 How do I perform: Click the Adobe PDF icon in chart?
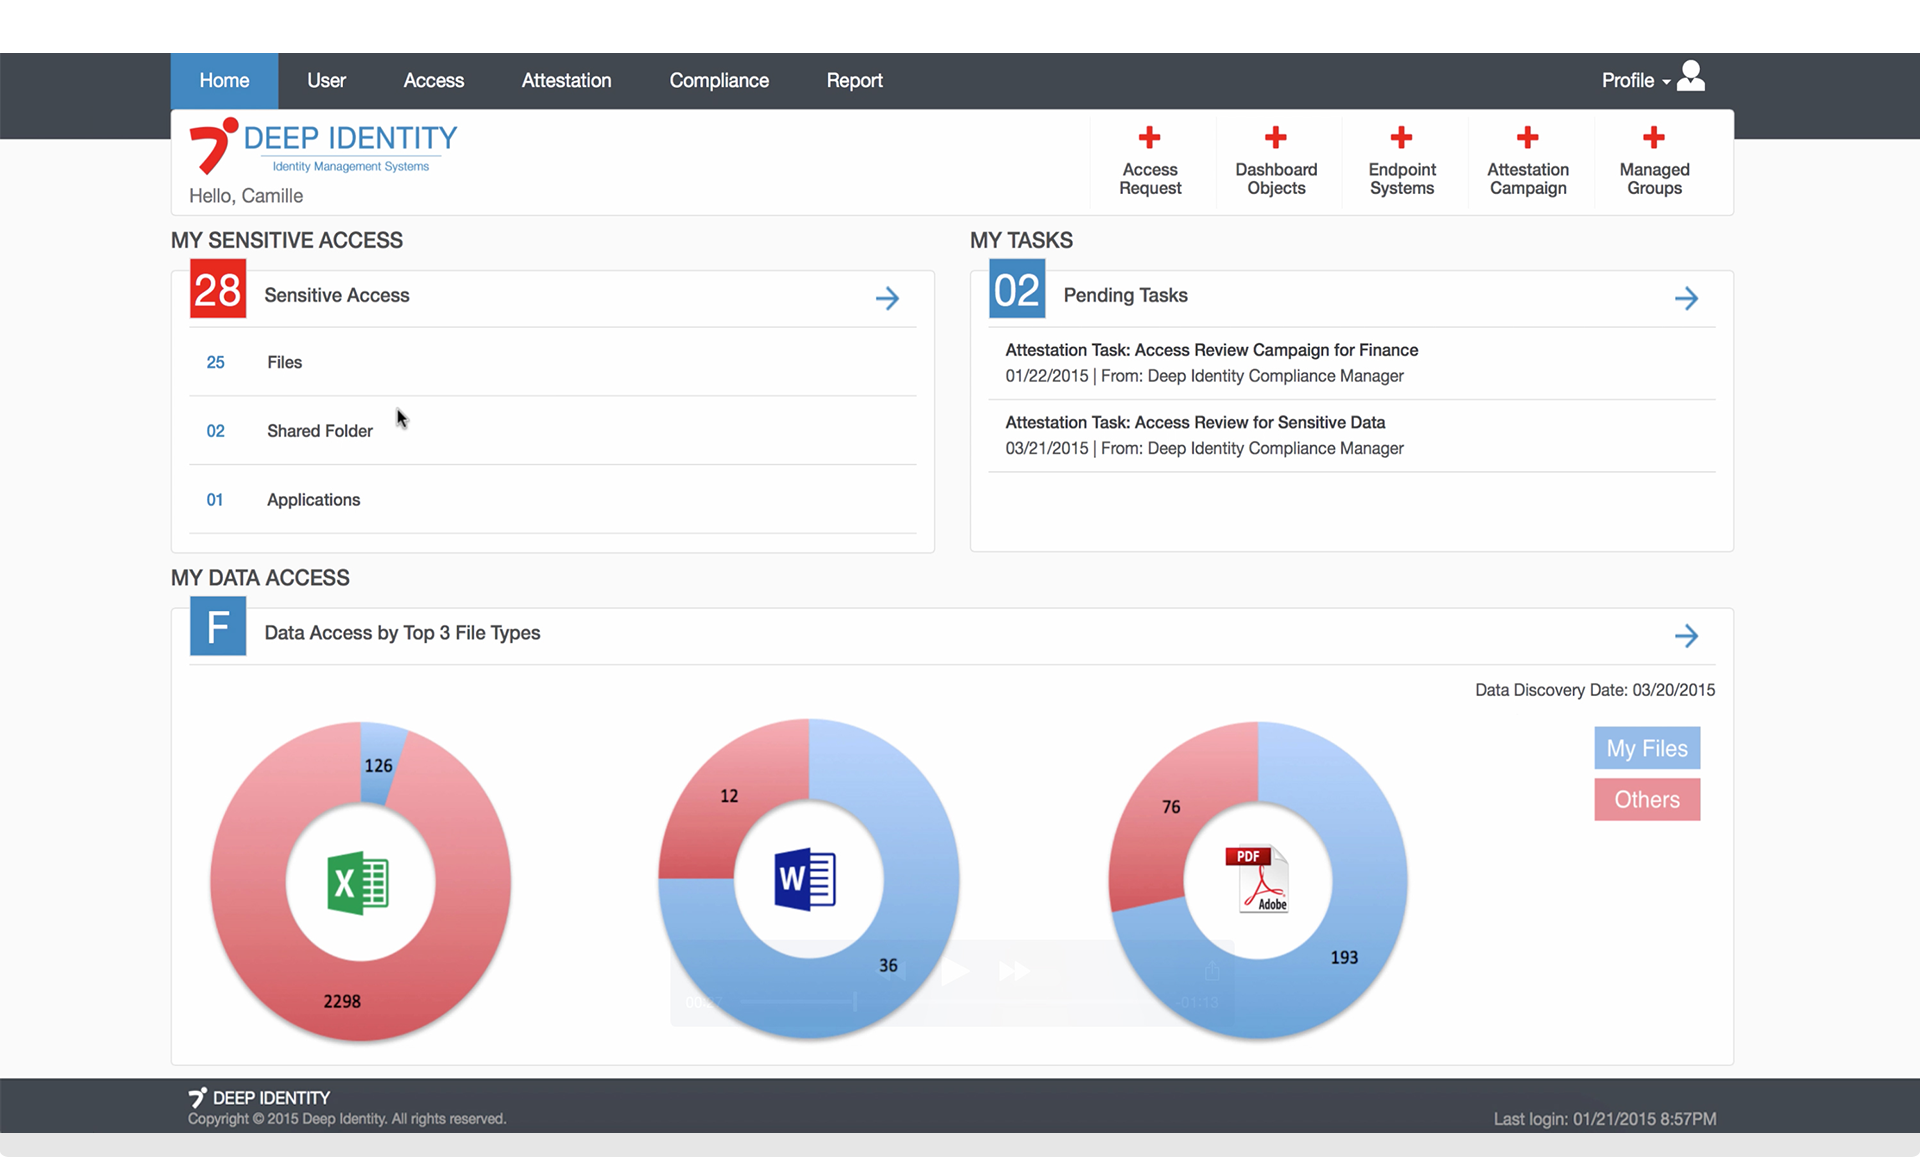[x=1257, y=879]
